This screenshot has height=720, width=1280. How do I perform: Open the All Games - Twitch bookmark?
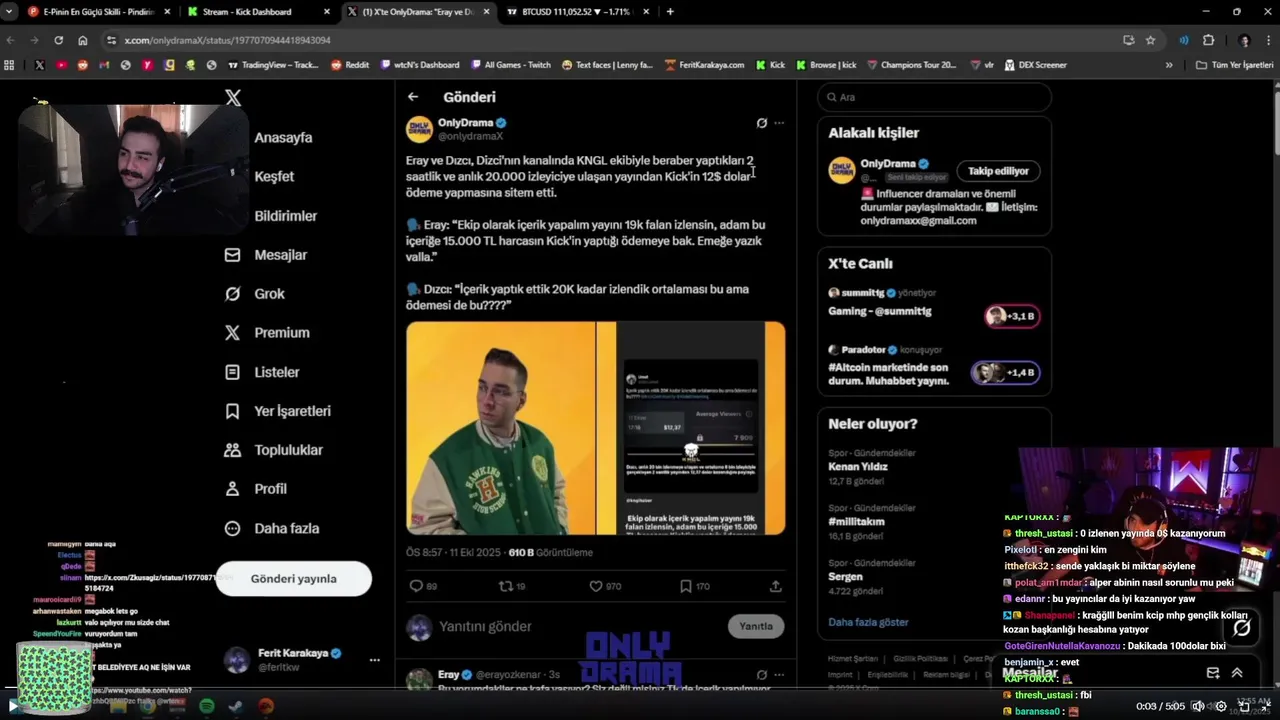click(509, 65)
